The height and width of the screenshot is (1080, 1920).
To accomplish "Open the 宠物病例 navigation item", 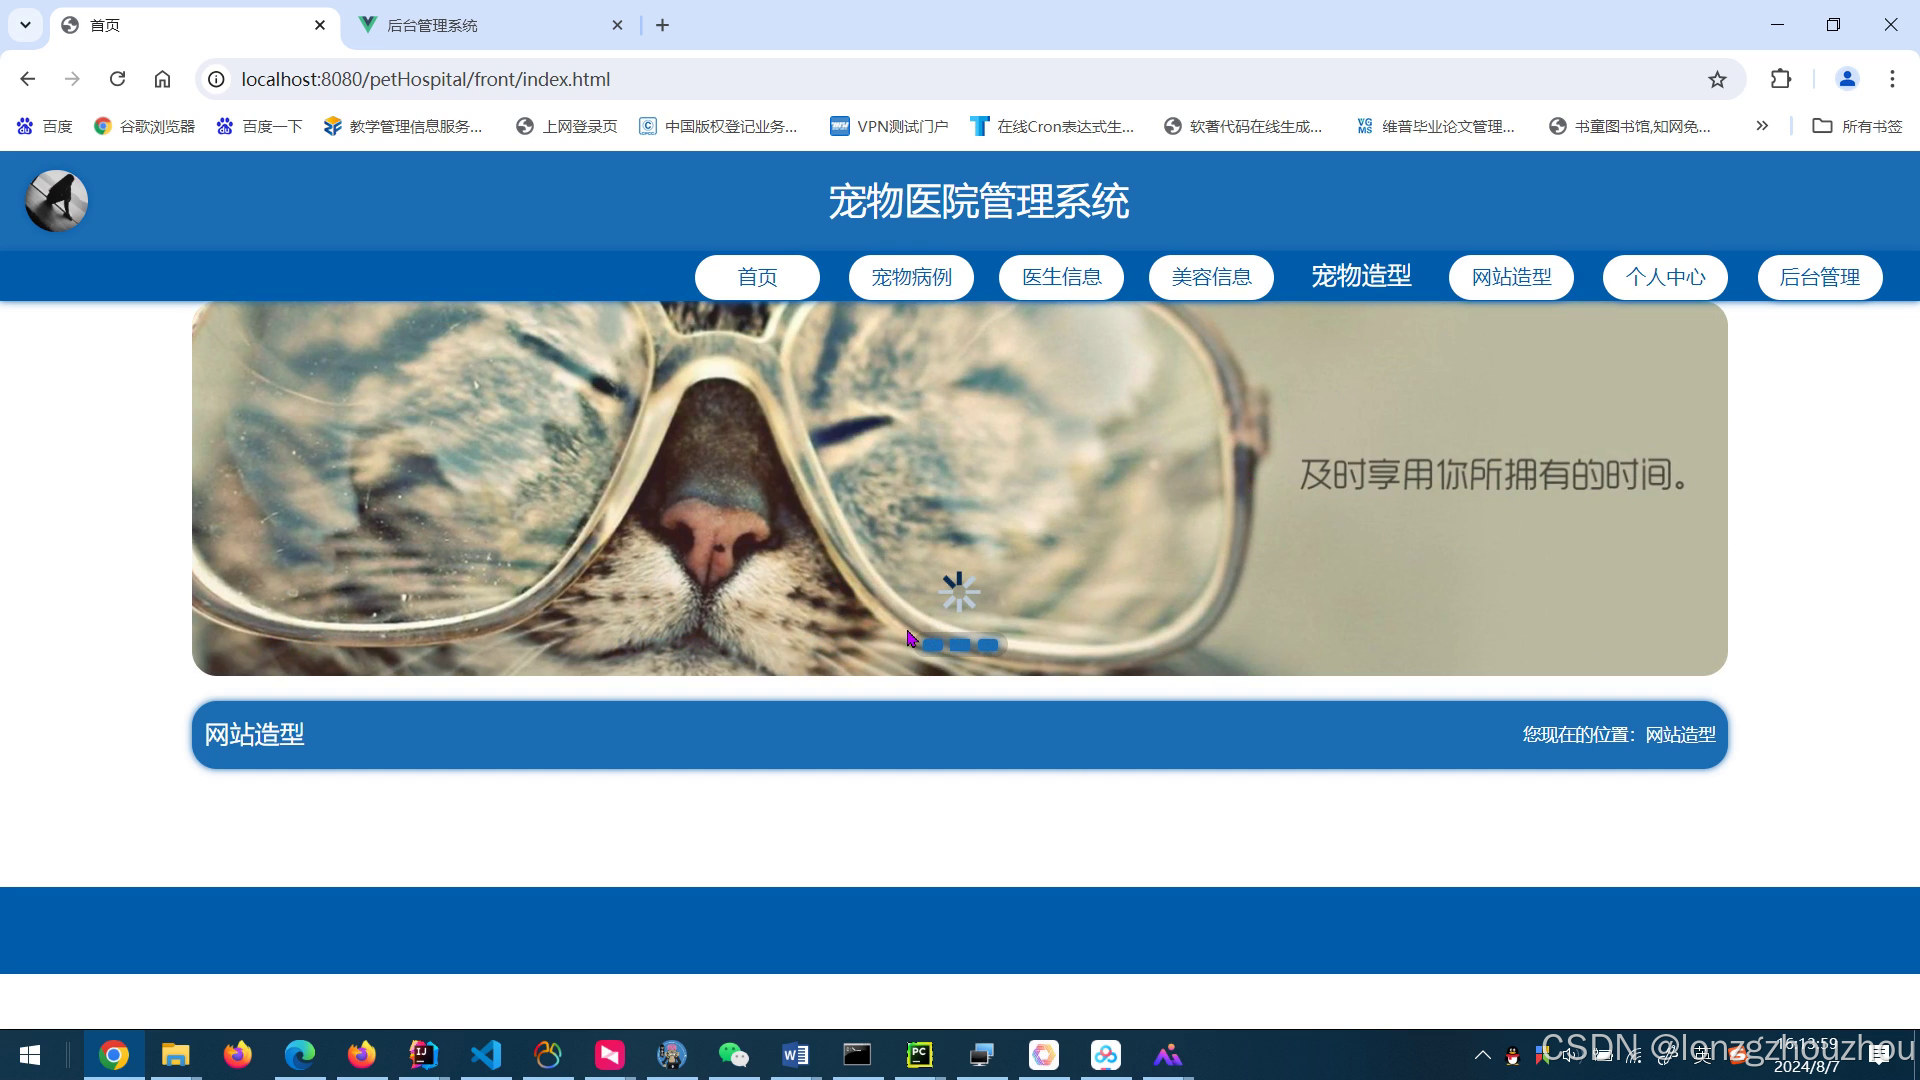I will [911, 277].
